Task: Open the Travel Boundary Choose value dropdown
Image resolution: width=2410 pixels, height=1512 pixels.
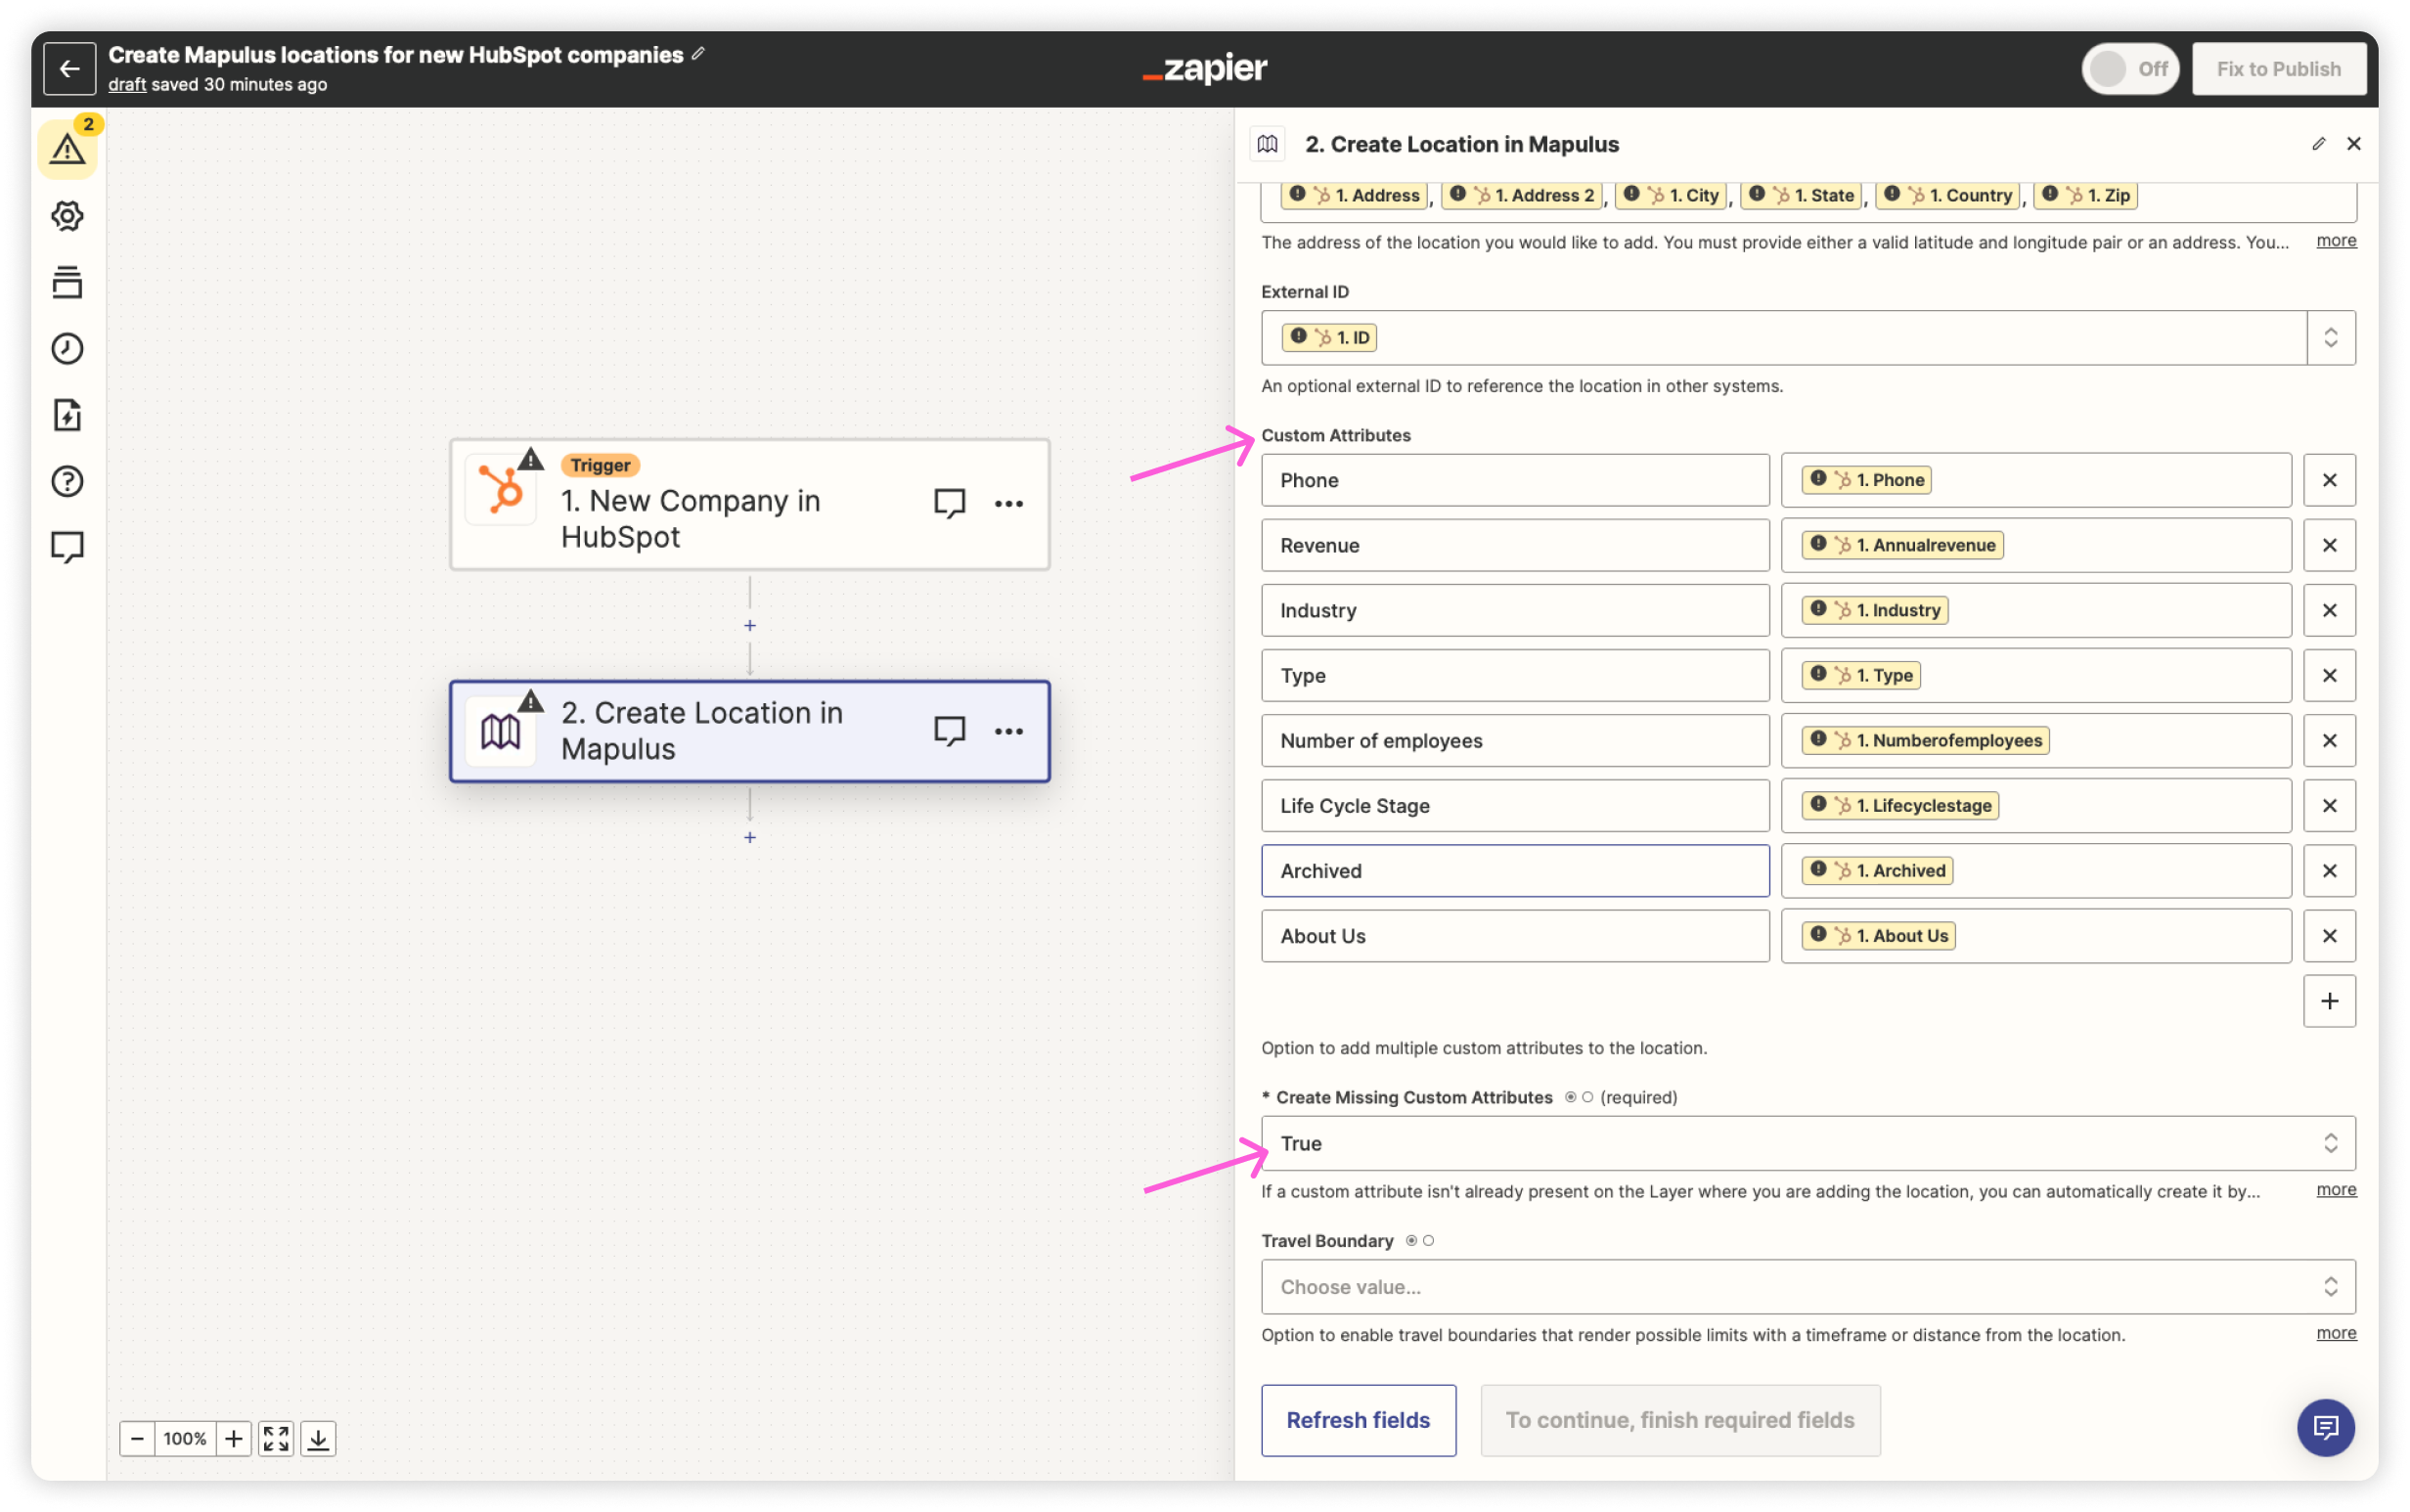Action: (1808, 1287)
